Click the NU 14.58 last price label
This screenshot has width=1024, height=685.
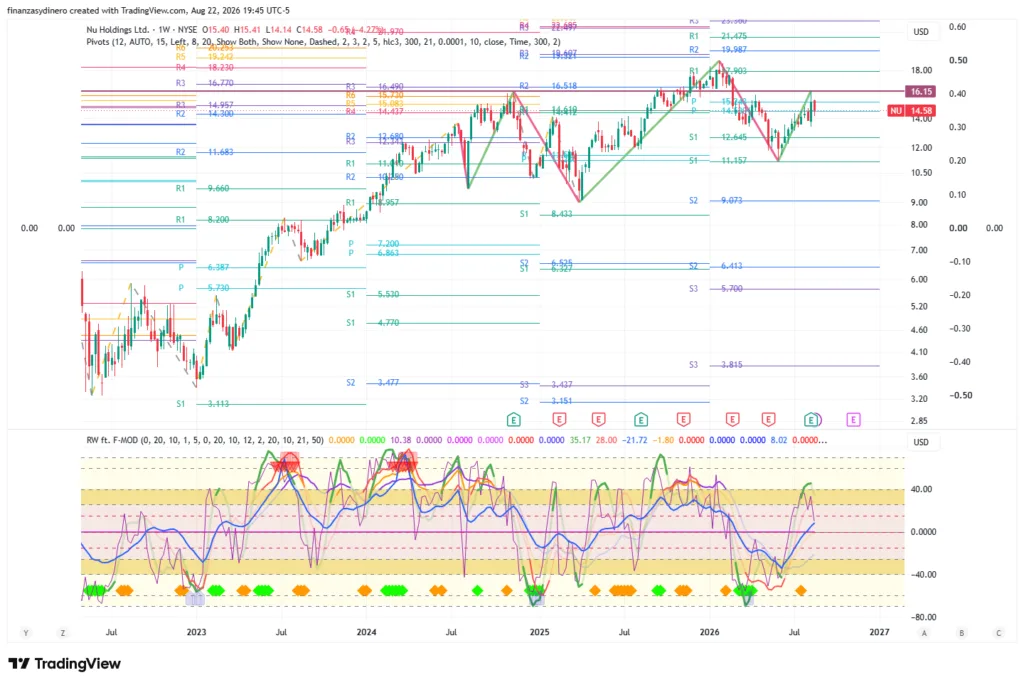click(912, 111)
